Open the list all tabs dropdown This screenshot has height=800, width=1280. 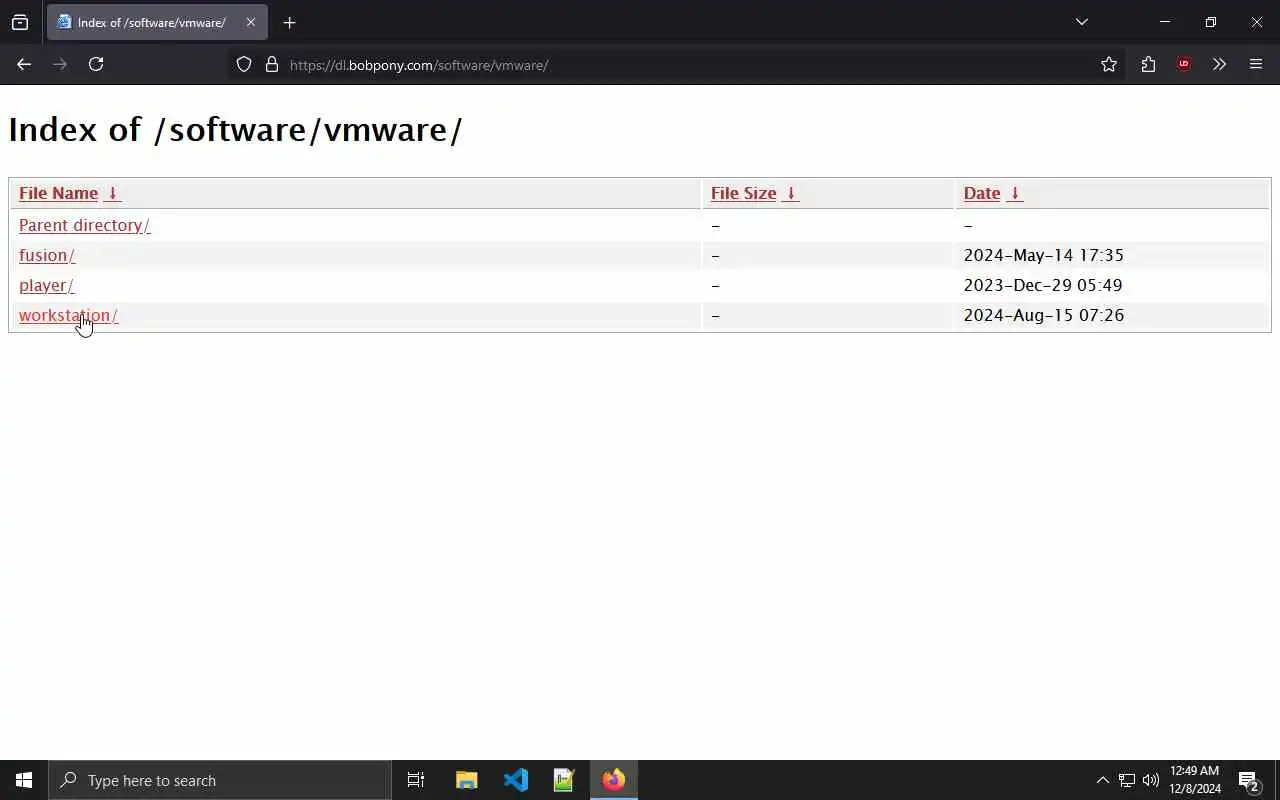(1081, 22)
